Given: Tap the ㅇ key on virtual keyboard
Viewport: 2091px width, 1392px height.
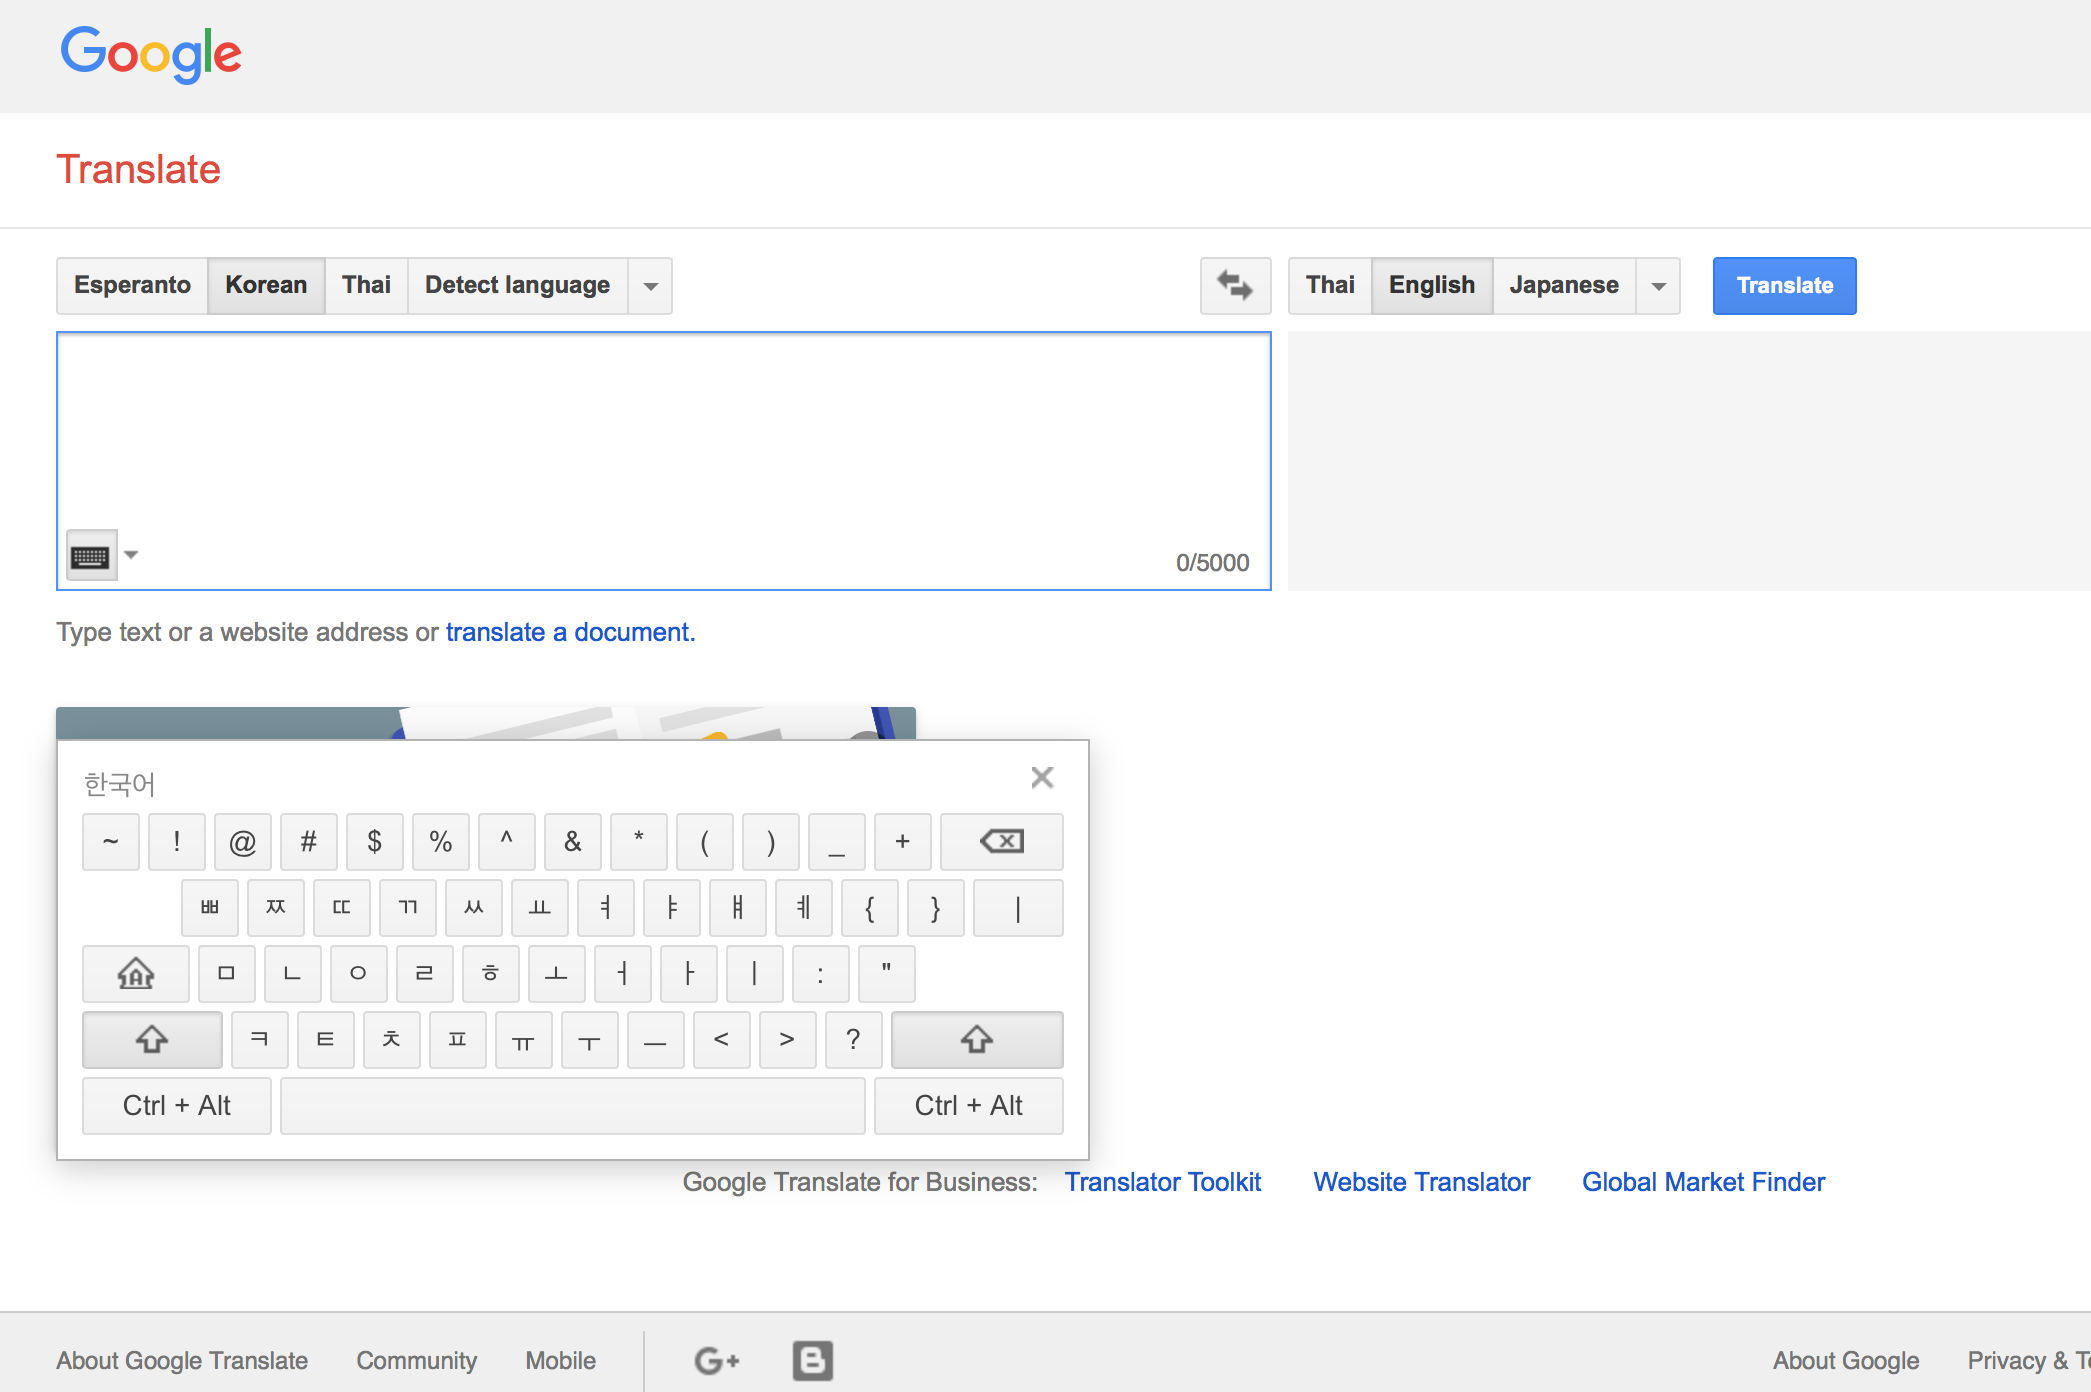Looking at the screenshot, I should pyautogui.click(x=359, y=973).
